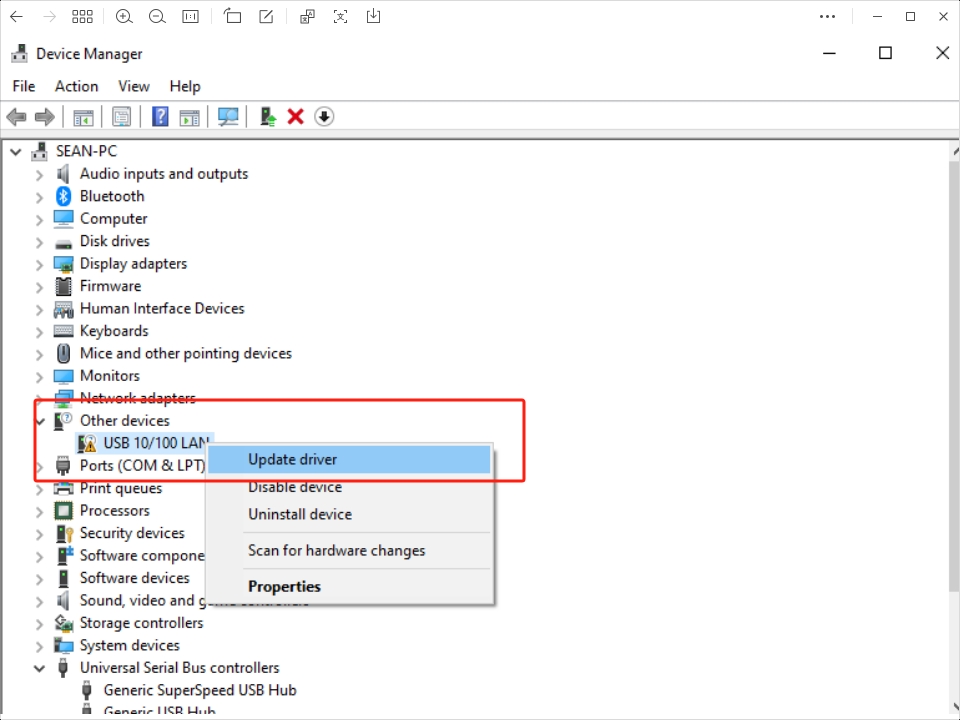Select Update driver from context menu
Image resolution: width=960 pixels, height=720 pixels.
pos(293,460)
